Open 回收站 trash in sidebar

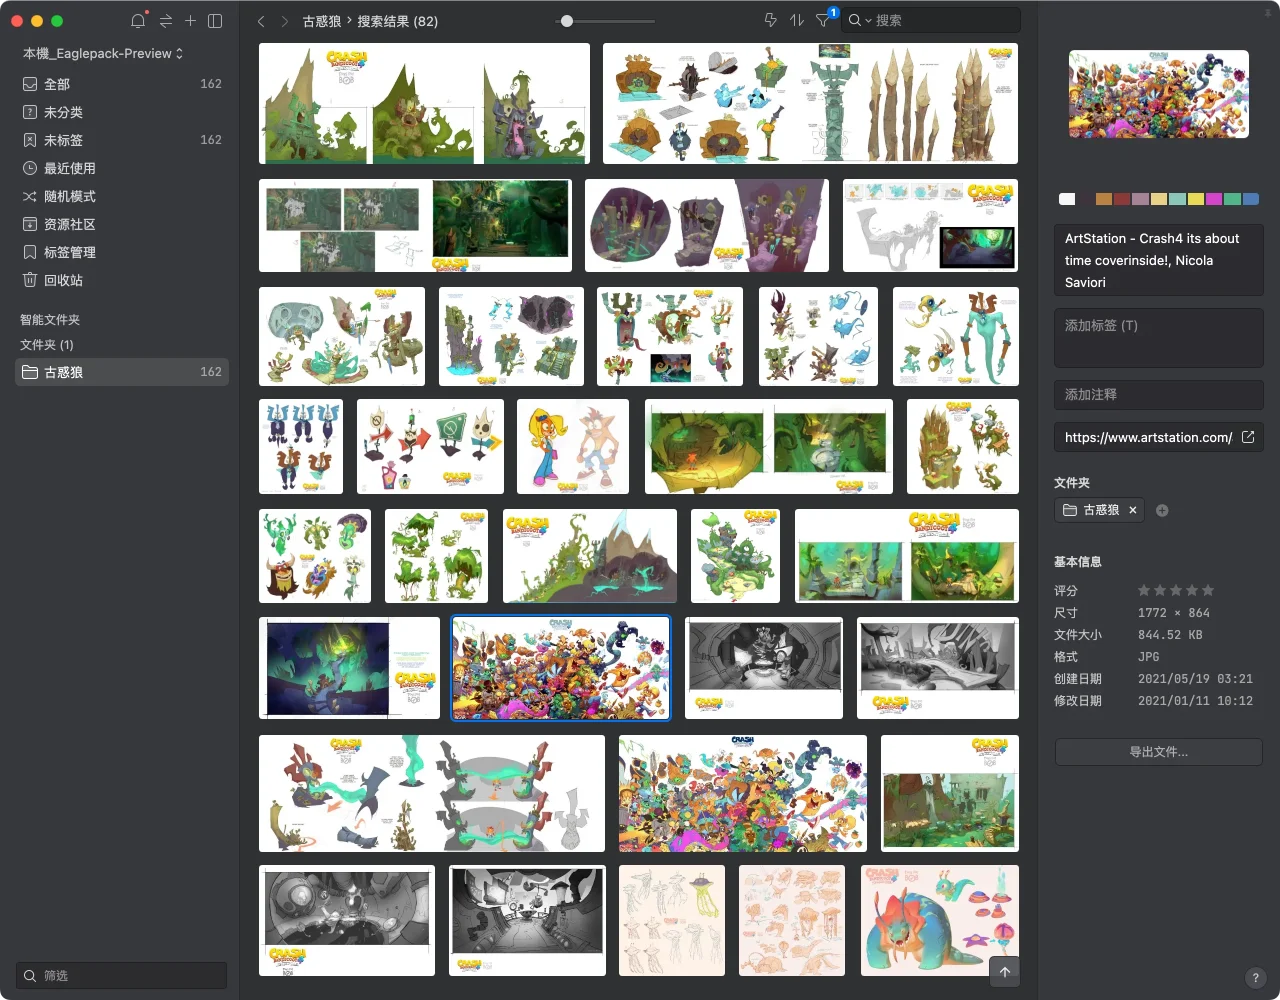click(121, 280)
